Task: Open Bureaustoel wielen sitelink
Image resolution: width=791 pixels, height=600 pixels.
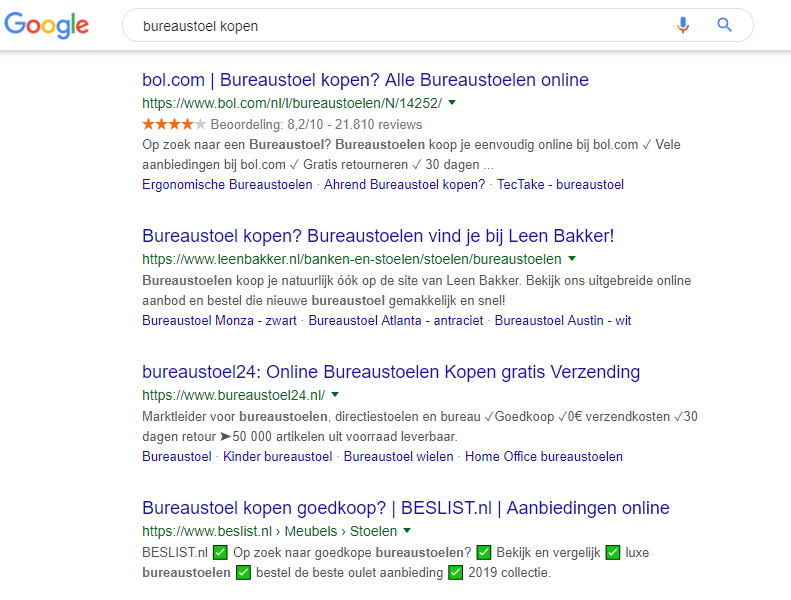Action: click(398, 456)
